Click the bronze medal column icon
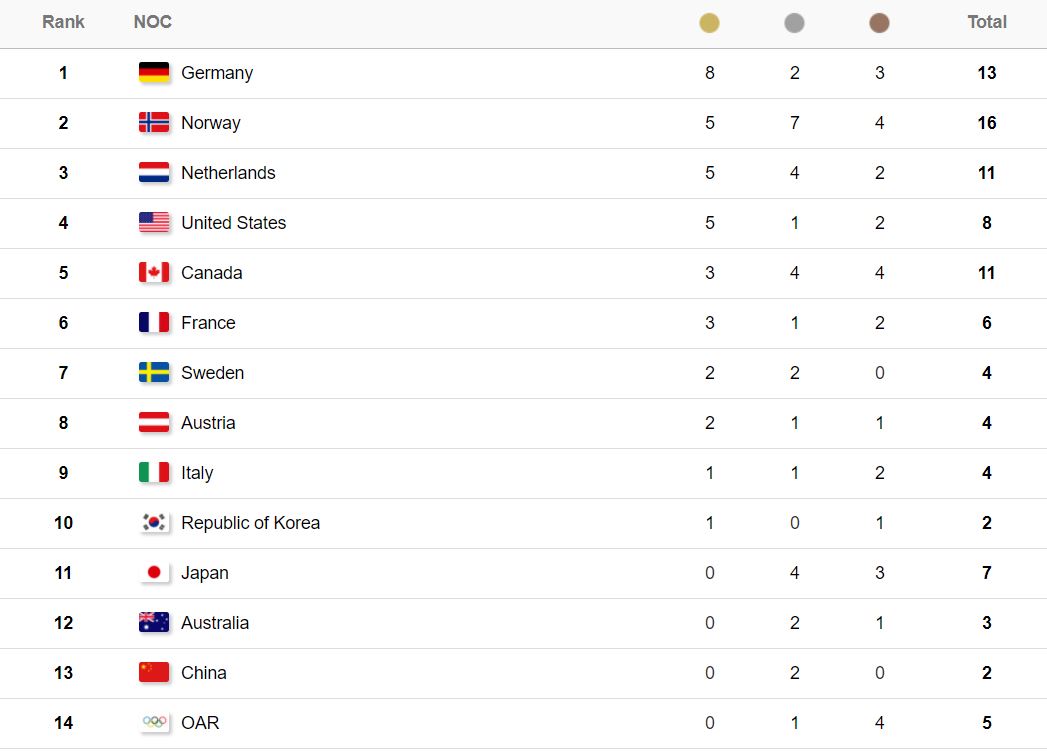This screenshot has height=755, width=1047. (x=879, y=23)
